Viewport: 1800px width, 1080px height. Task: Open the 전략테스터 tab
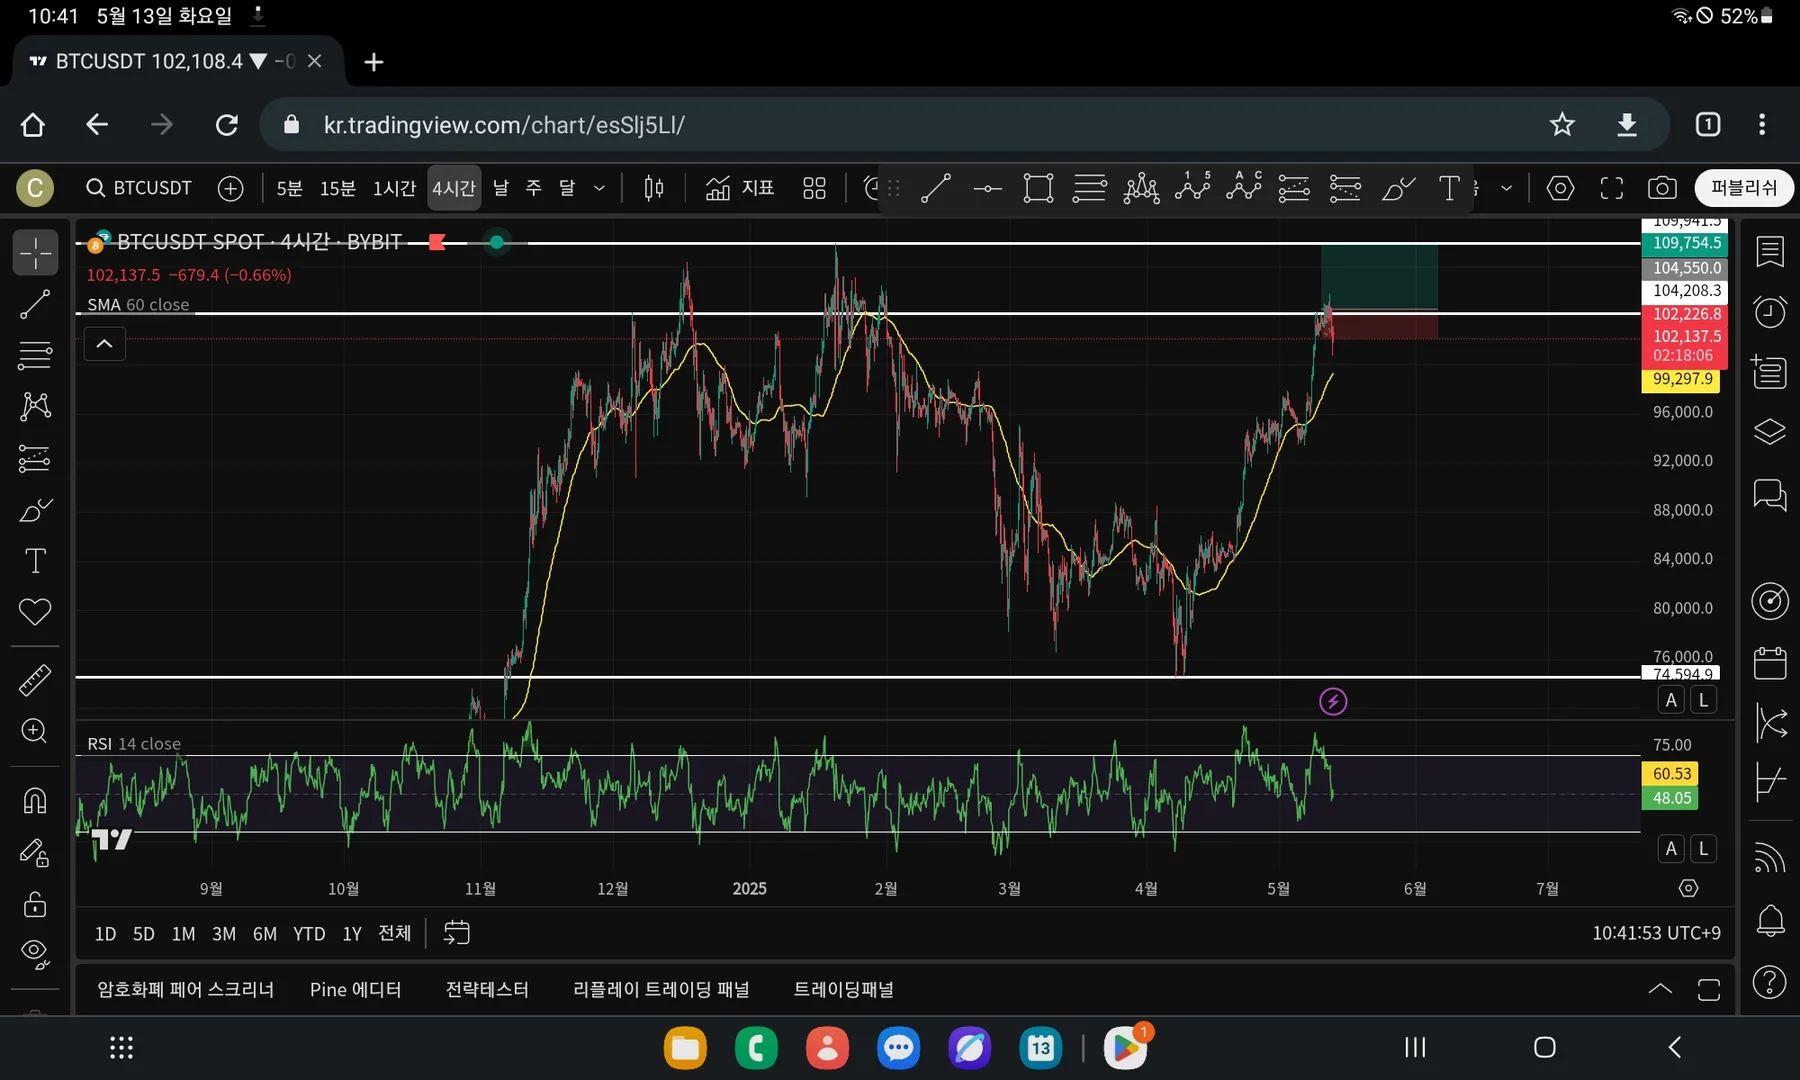click(x=487, y=989)
